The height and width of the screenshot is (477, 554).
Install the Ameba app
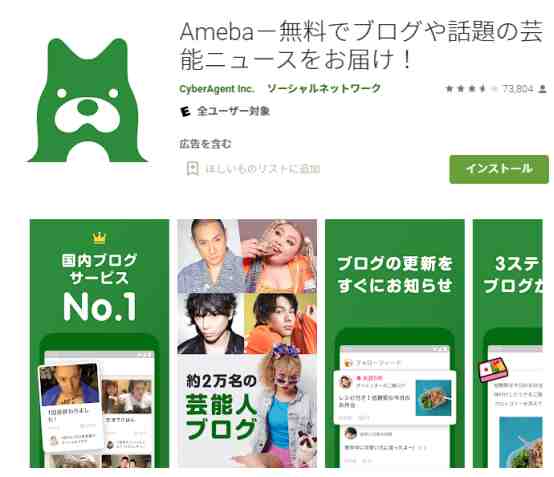tap(499, 169)
